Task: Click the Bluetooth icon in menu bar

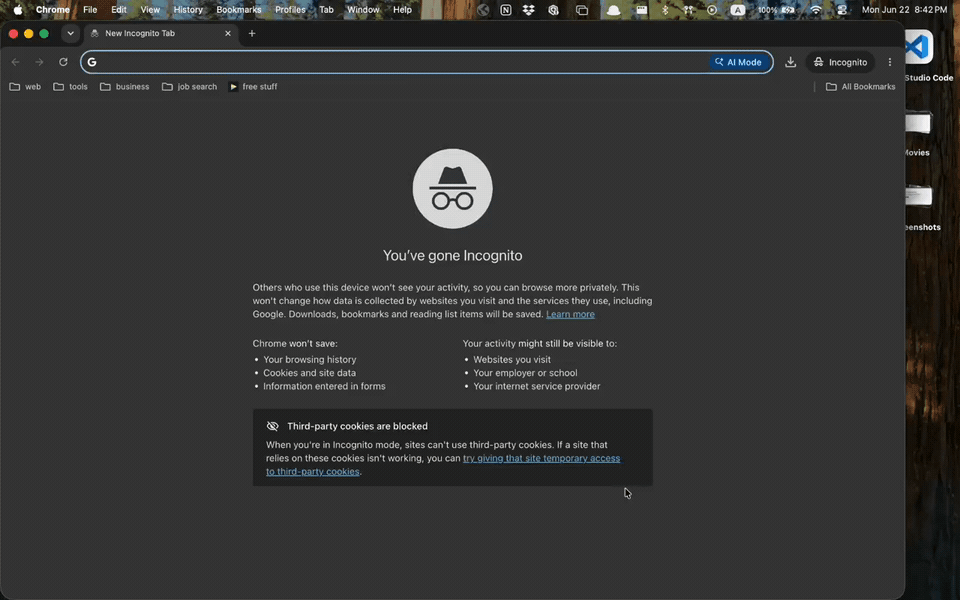Action: point(665,10)
